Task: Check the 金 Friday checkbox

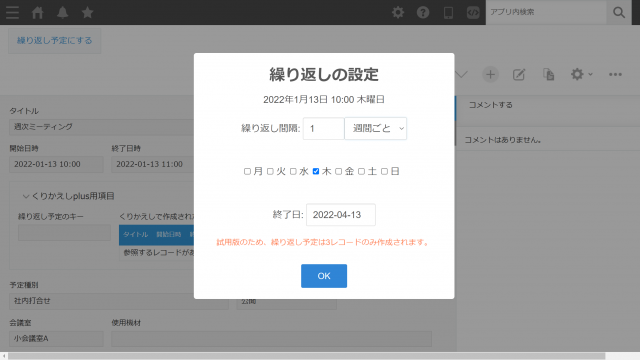Action: [338, 171]
